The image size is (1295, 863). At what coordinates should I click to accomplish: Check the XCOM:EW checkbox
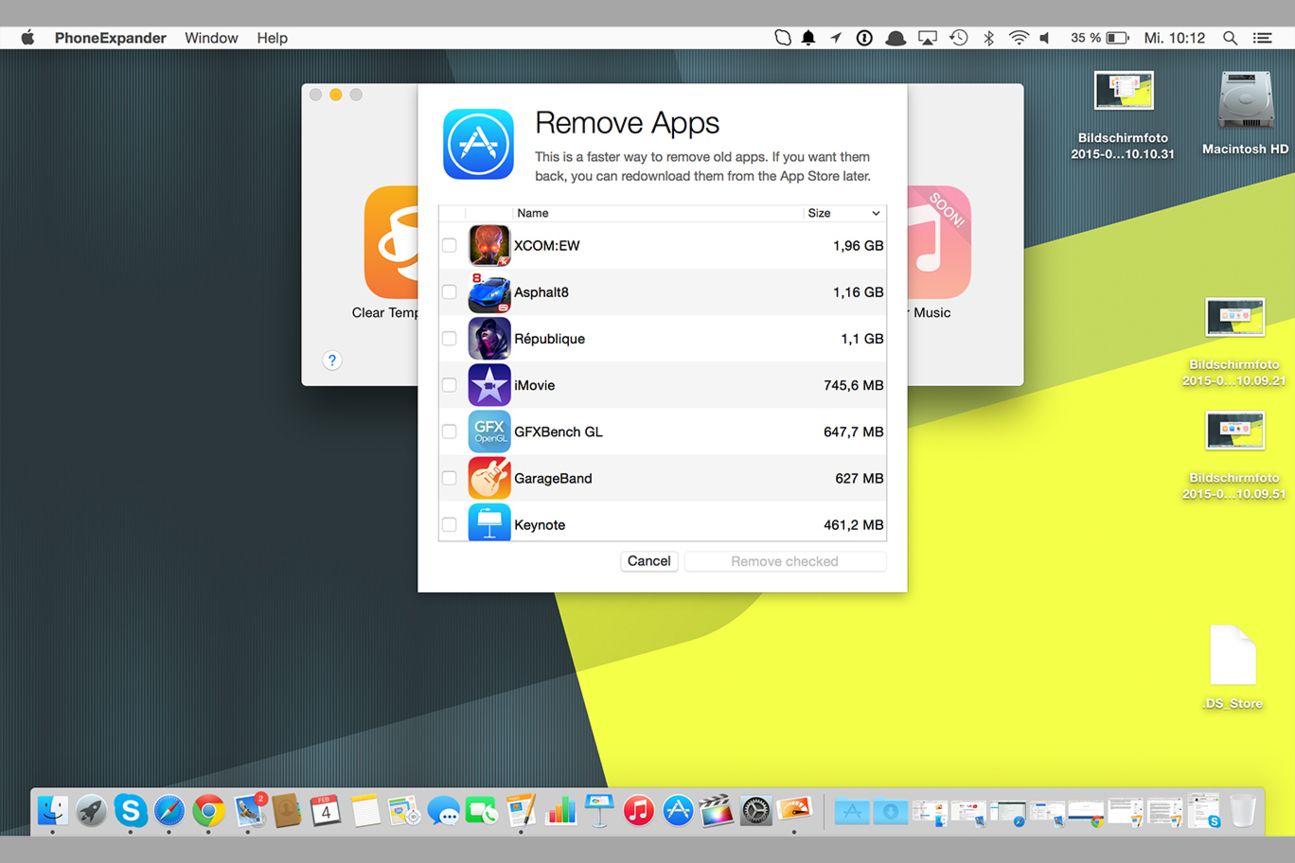[449, 246]
